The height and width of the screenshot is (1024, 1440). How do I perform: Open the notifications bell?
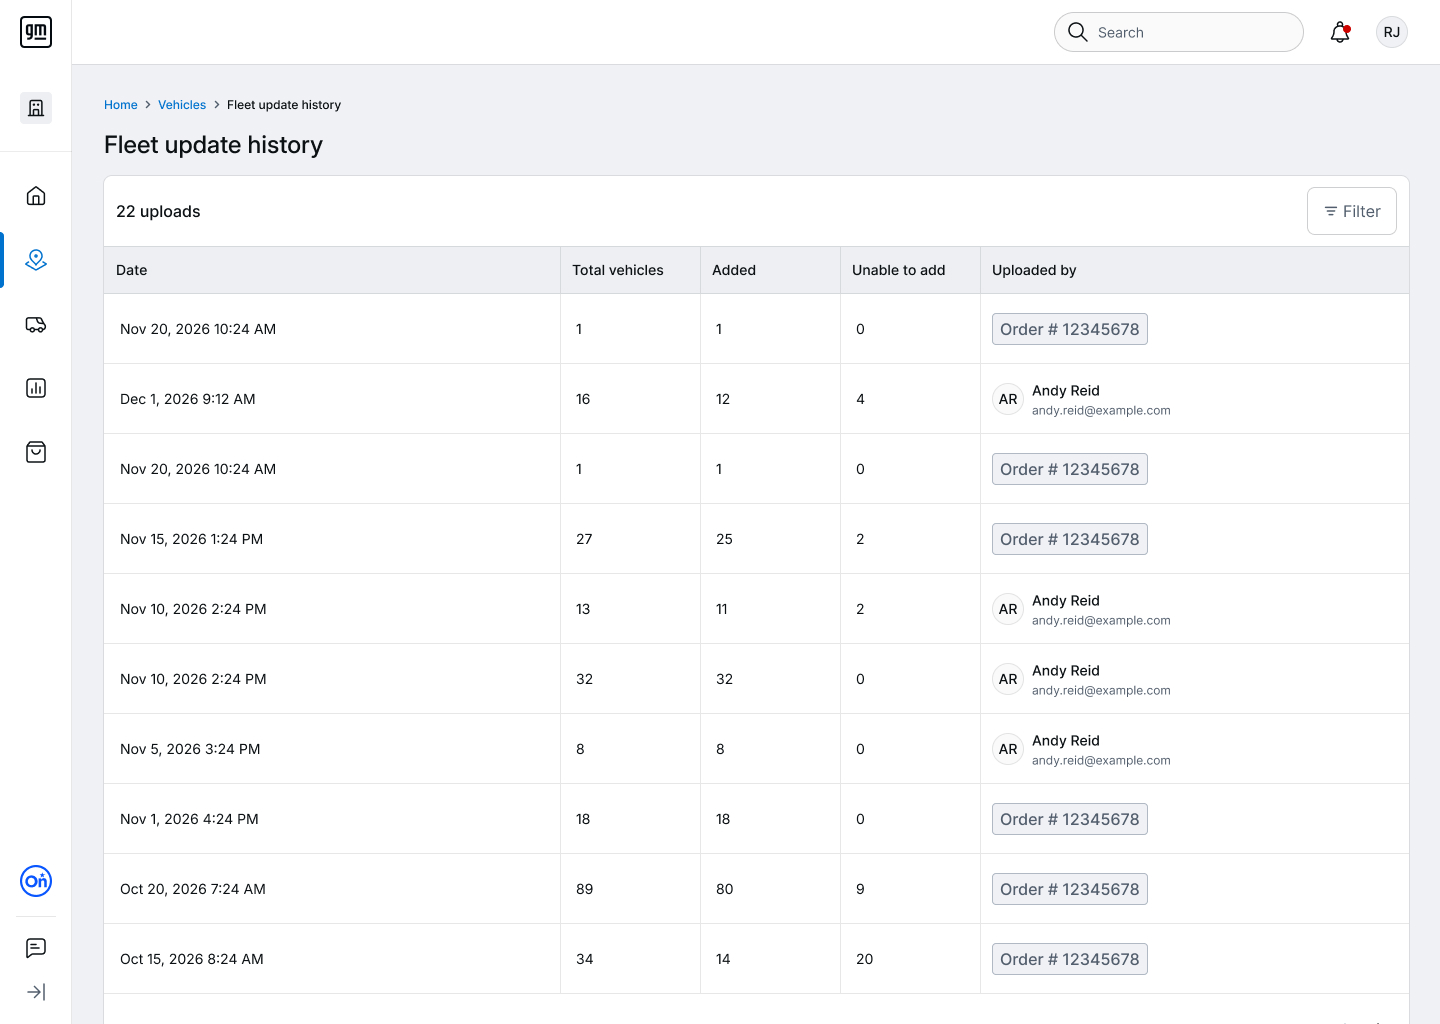pos(1340,32)
